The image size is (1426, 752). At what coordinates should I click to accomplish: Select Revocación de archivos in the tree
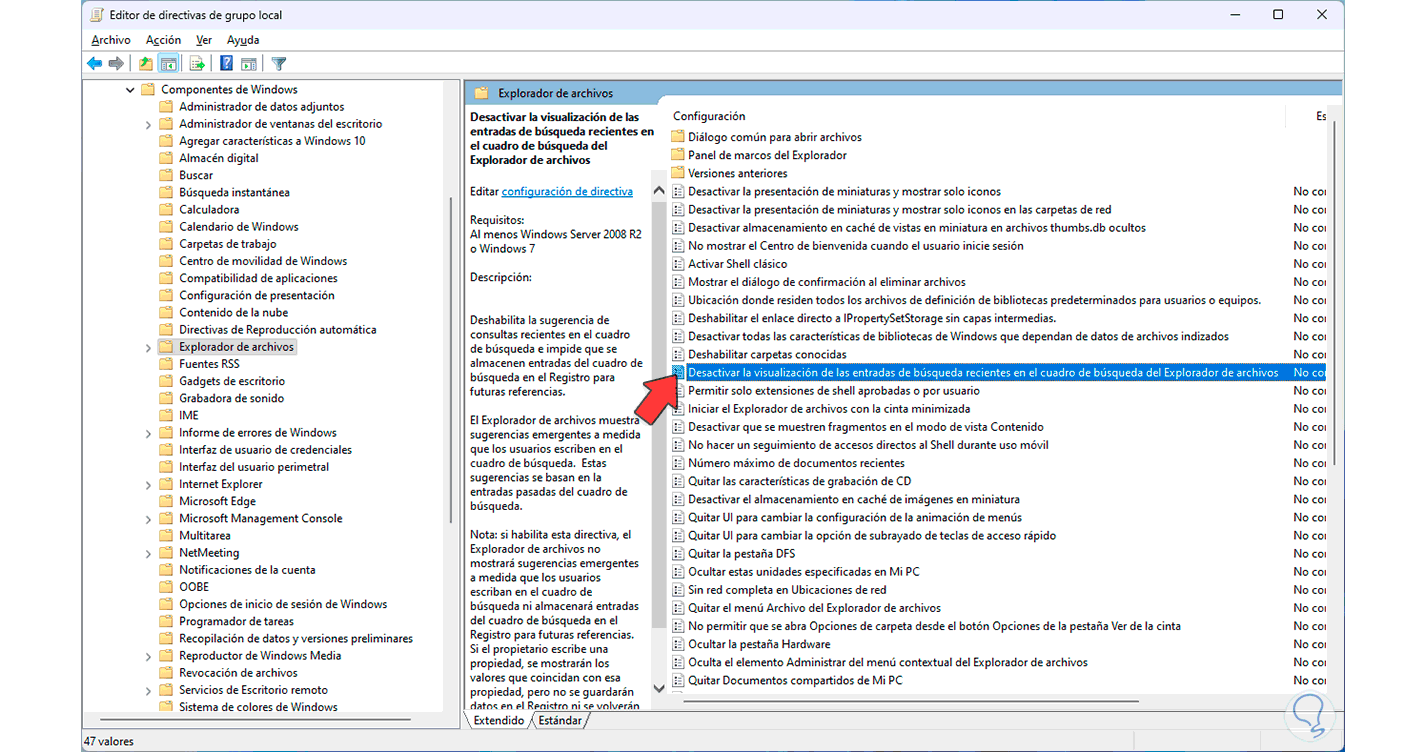click(238, 673)
